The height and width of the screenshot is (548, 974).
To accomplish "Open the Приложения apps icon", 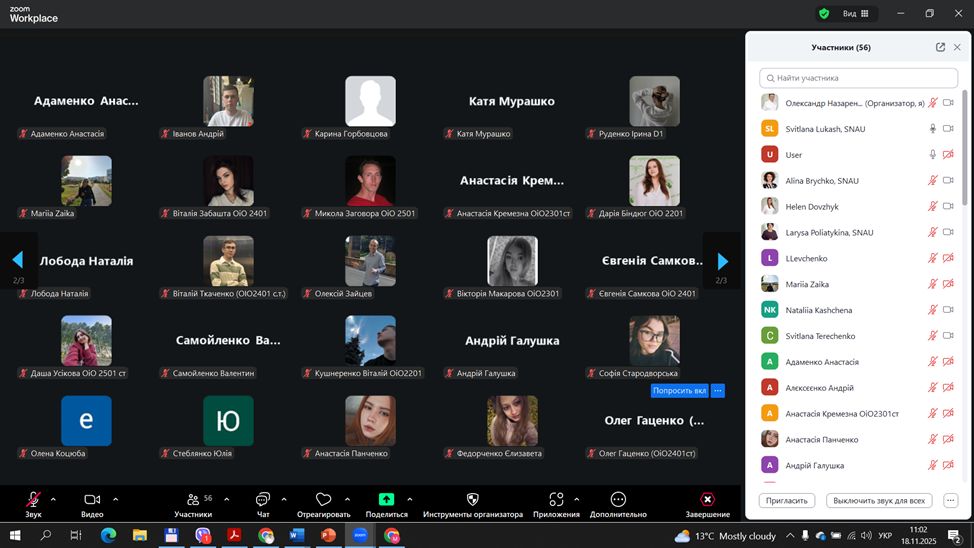I will tap(556, 499).
